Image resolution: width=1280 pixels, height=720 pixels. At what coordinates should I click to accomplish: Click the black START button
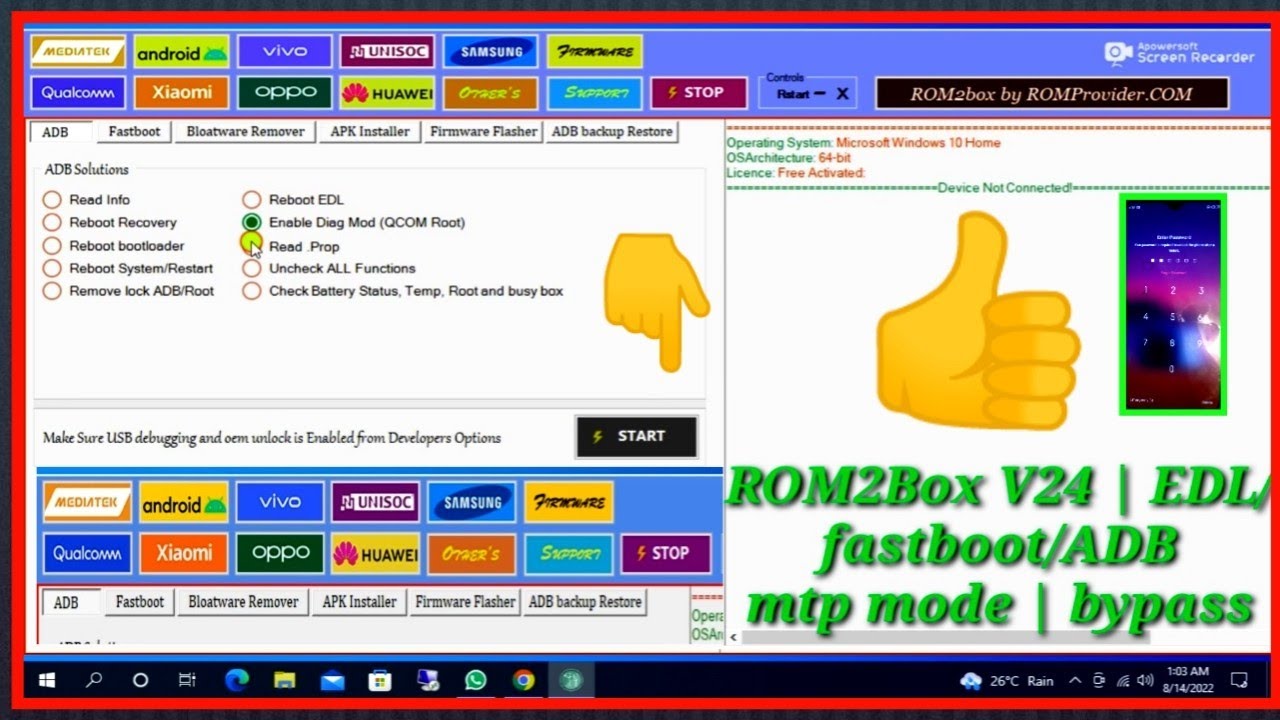pos(636,437)
